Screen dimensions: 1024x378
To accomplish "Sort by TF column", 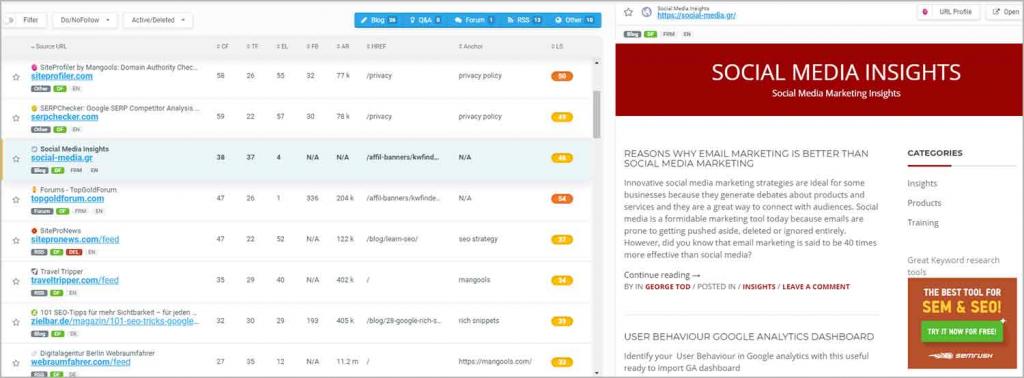I will (252, 46).
